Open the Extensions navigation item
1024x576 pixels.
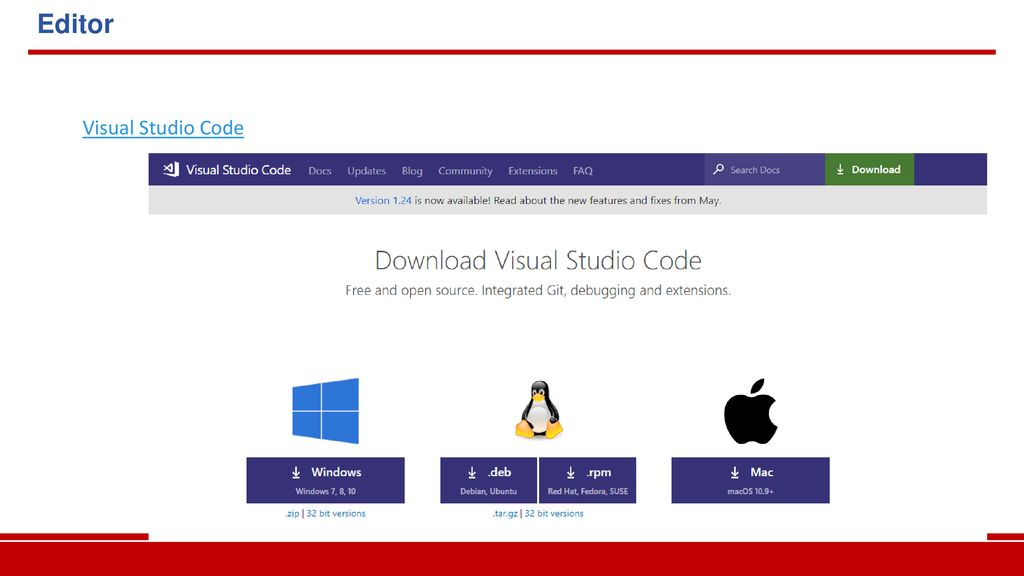click(533, 170)
